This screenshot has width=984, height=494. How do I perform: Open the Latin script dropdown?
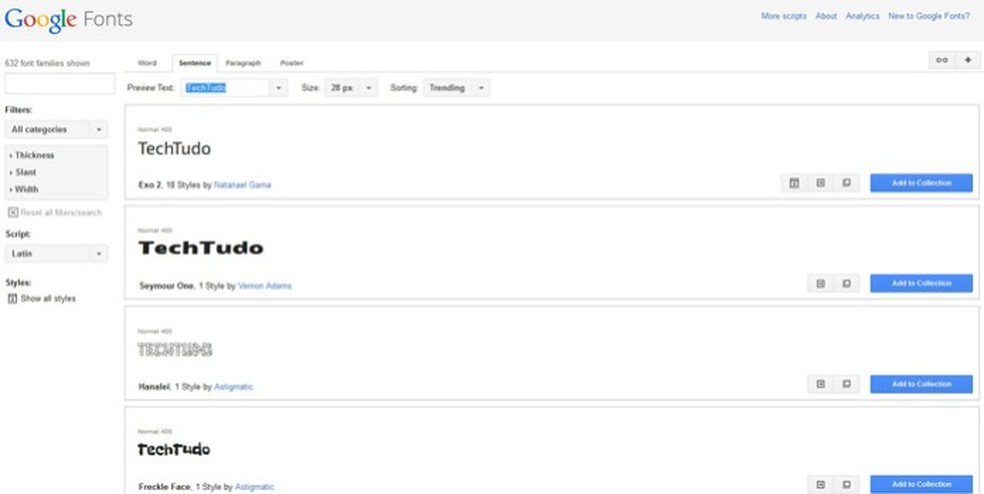[56, 254]
